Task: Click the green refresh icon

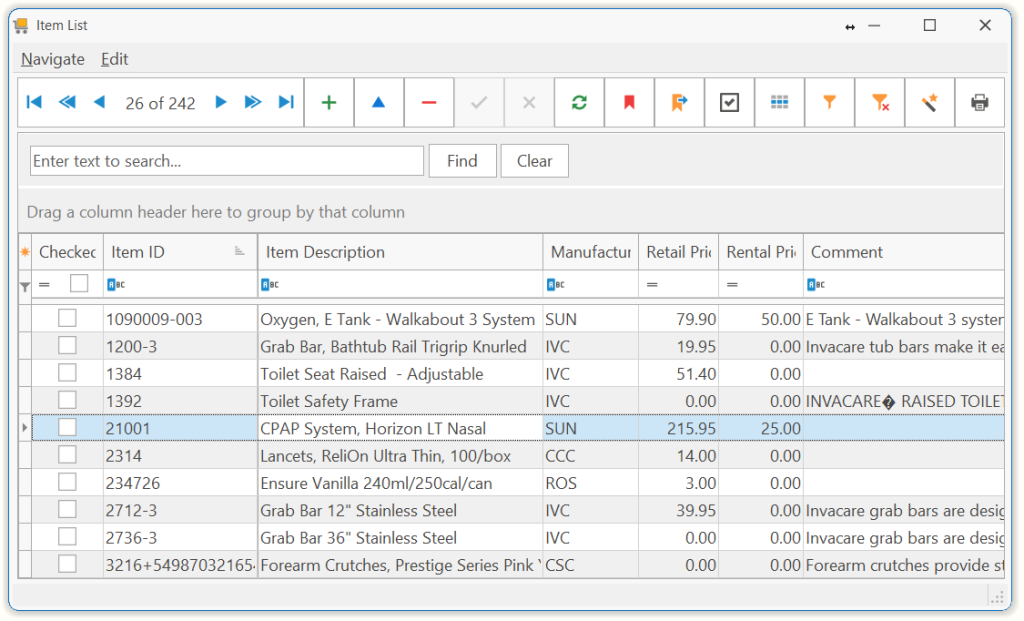Action: [x=579, y=103]
